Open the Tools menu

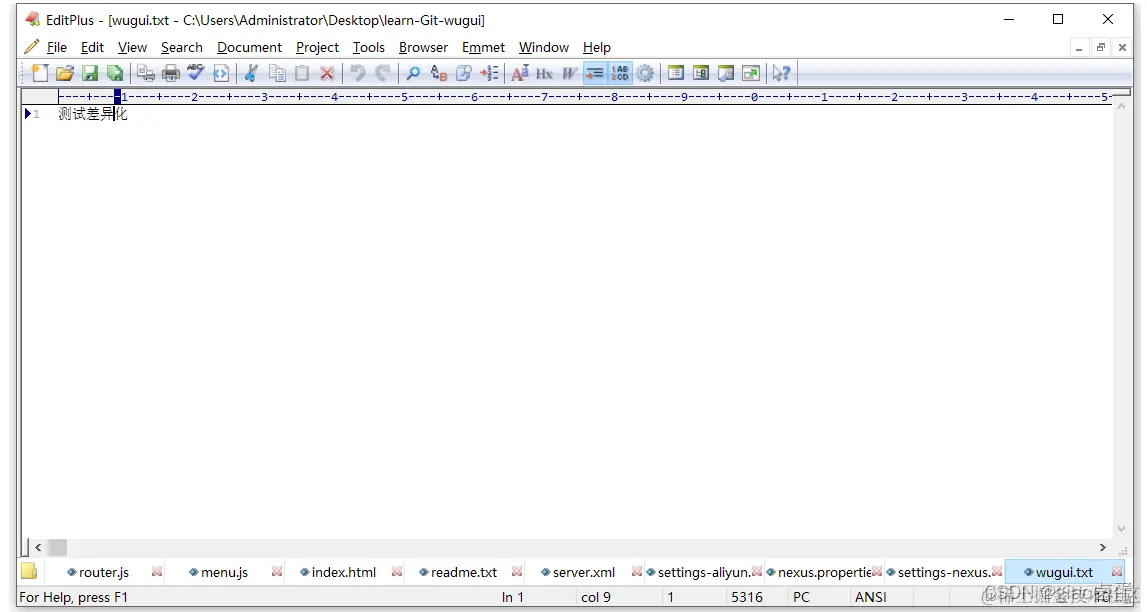pyautogui.click(x=369, y=48)
